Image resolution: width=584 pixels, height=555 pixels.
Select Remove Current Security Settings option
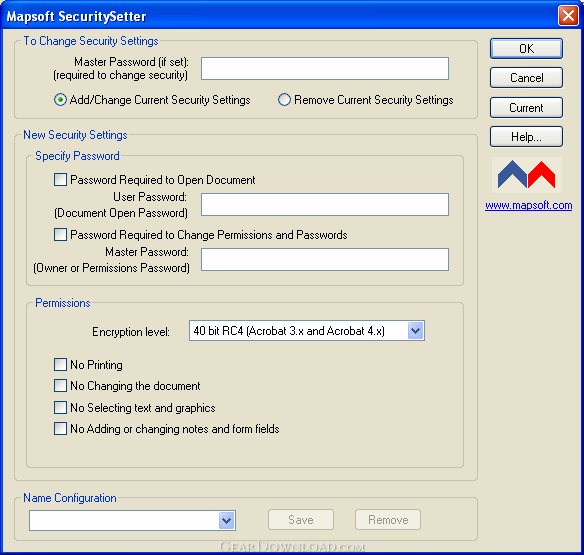coord(284,100)
